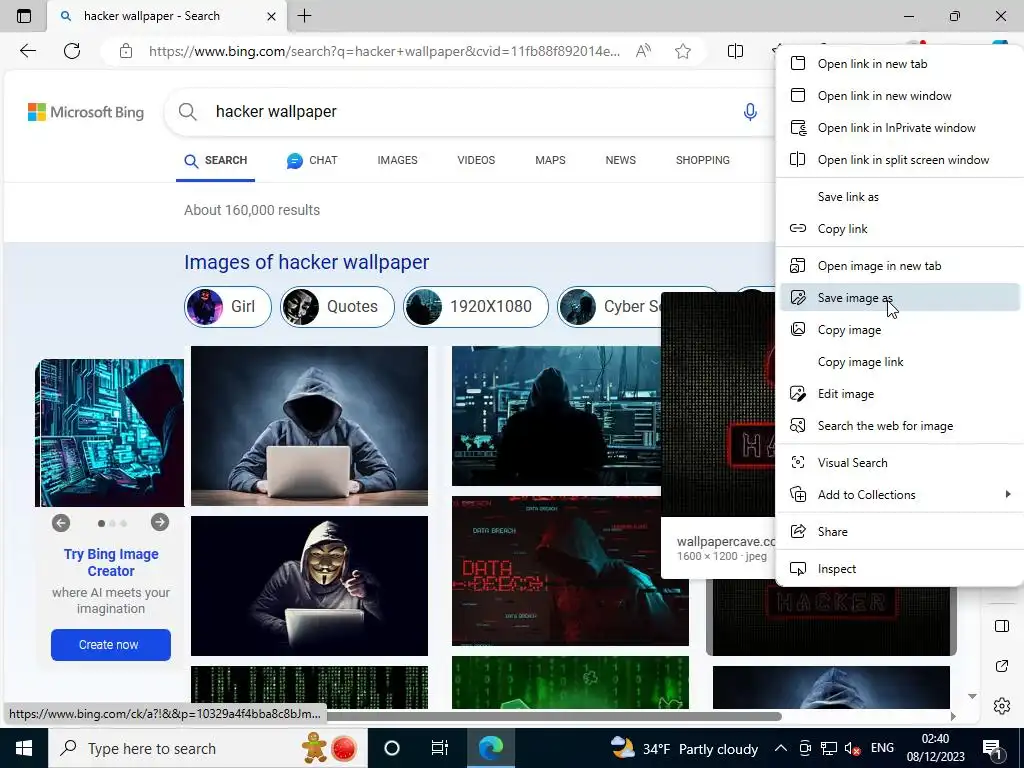This screenshot has height=768, width=1024.
Task: Toggle split screen icon in toolbar
Action: (735, 51)
